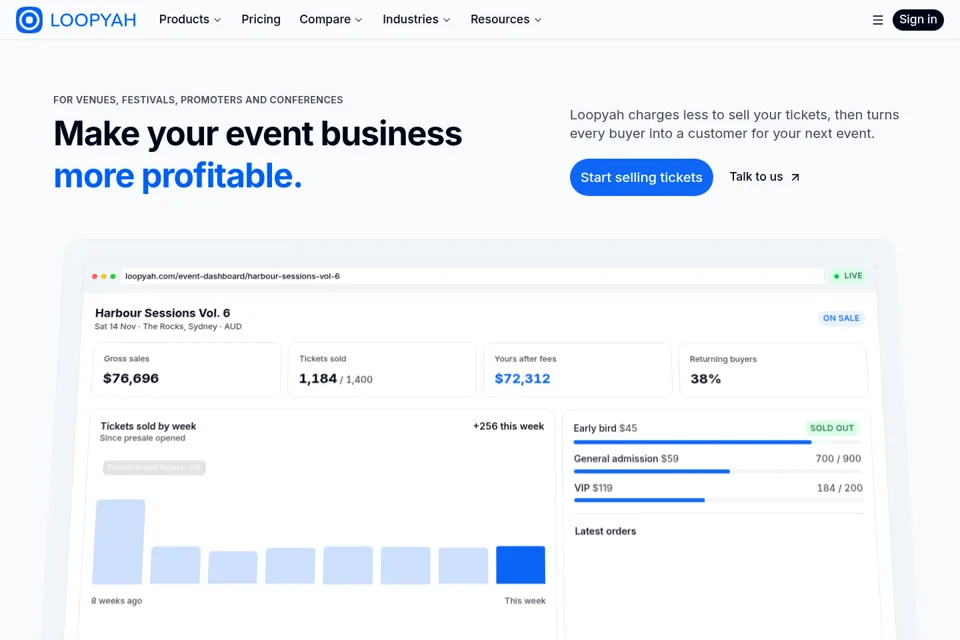Viewport: 960px width, 640px height.
Task: Click the $76,696 gross sales value
Action: click(131, 378)
